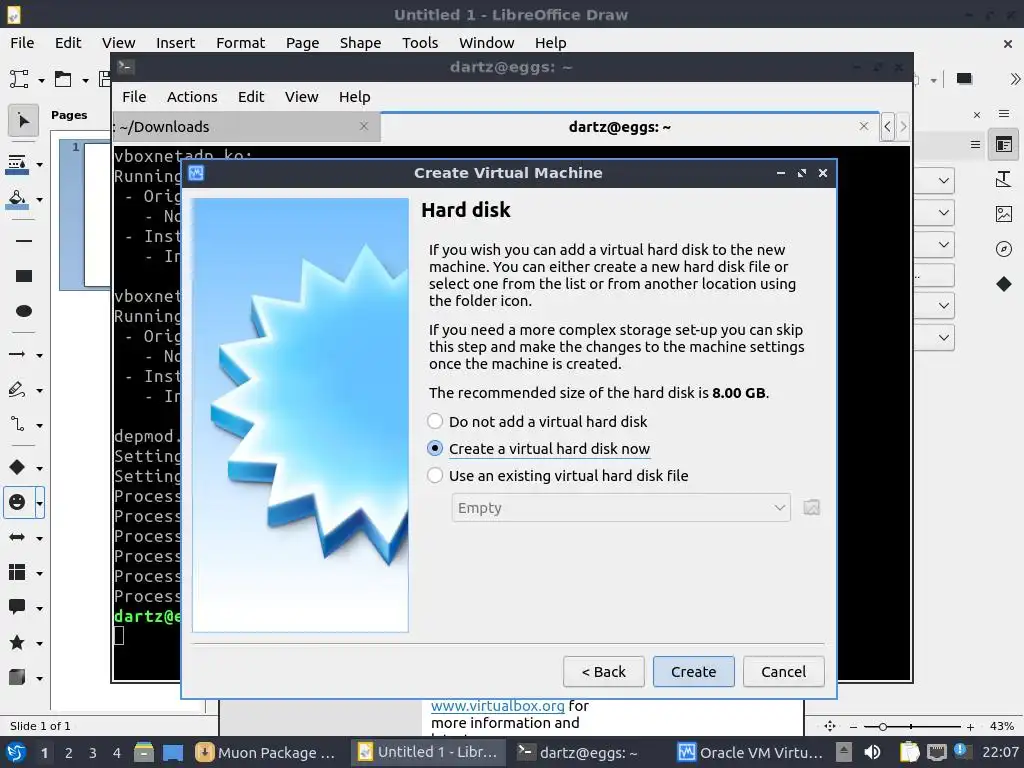Screen dimensions: 1024x768
Task: Open Navigator compass deck in sidebar
Action: click(1004, 249)
